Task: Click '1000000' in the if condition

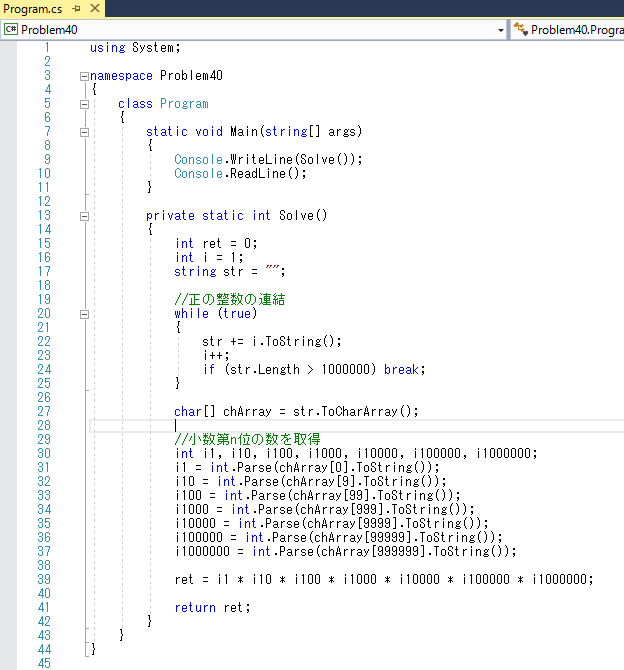Action: [x=345, y=369]
